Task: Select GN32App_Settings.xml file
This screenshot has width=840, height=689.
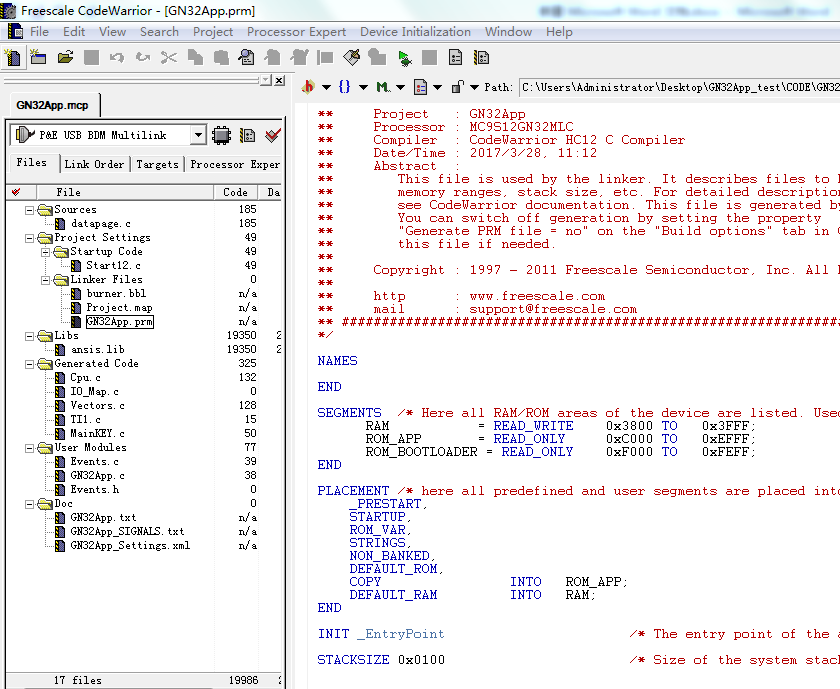Action: click(130, 545)
